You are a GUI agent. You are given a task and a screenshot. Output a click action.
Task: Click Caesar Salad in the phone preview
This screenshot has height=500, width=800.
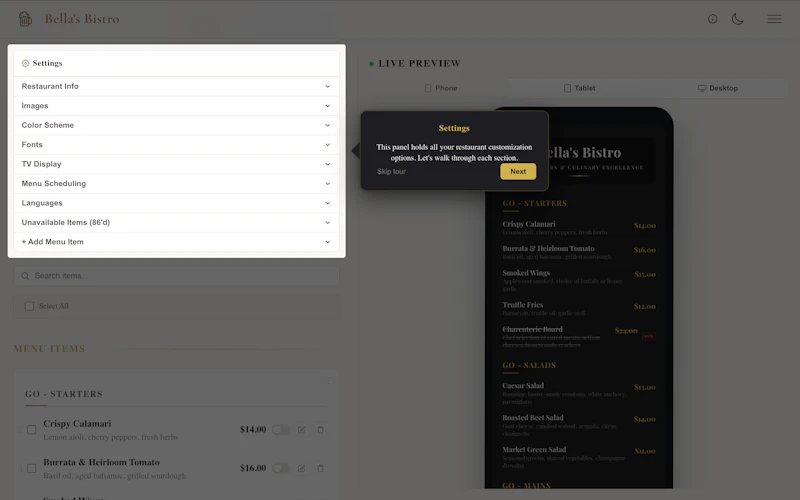(523, 386)
